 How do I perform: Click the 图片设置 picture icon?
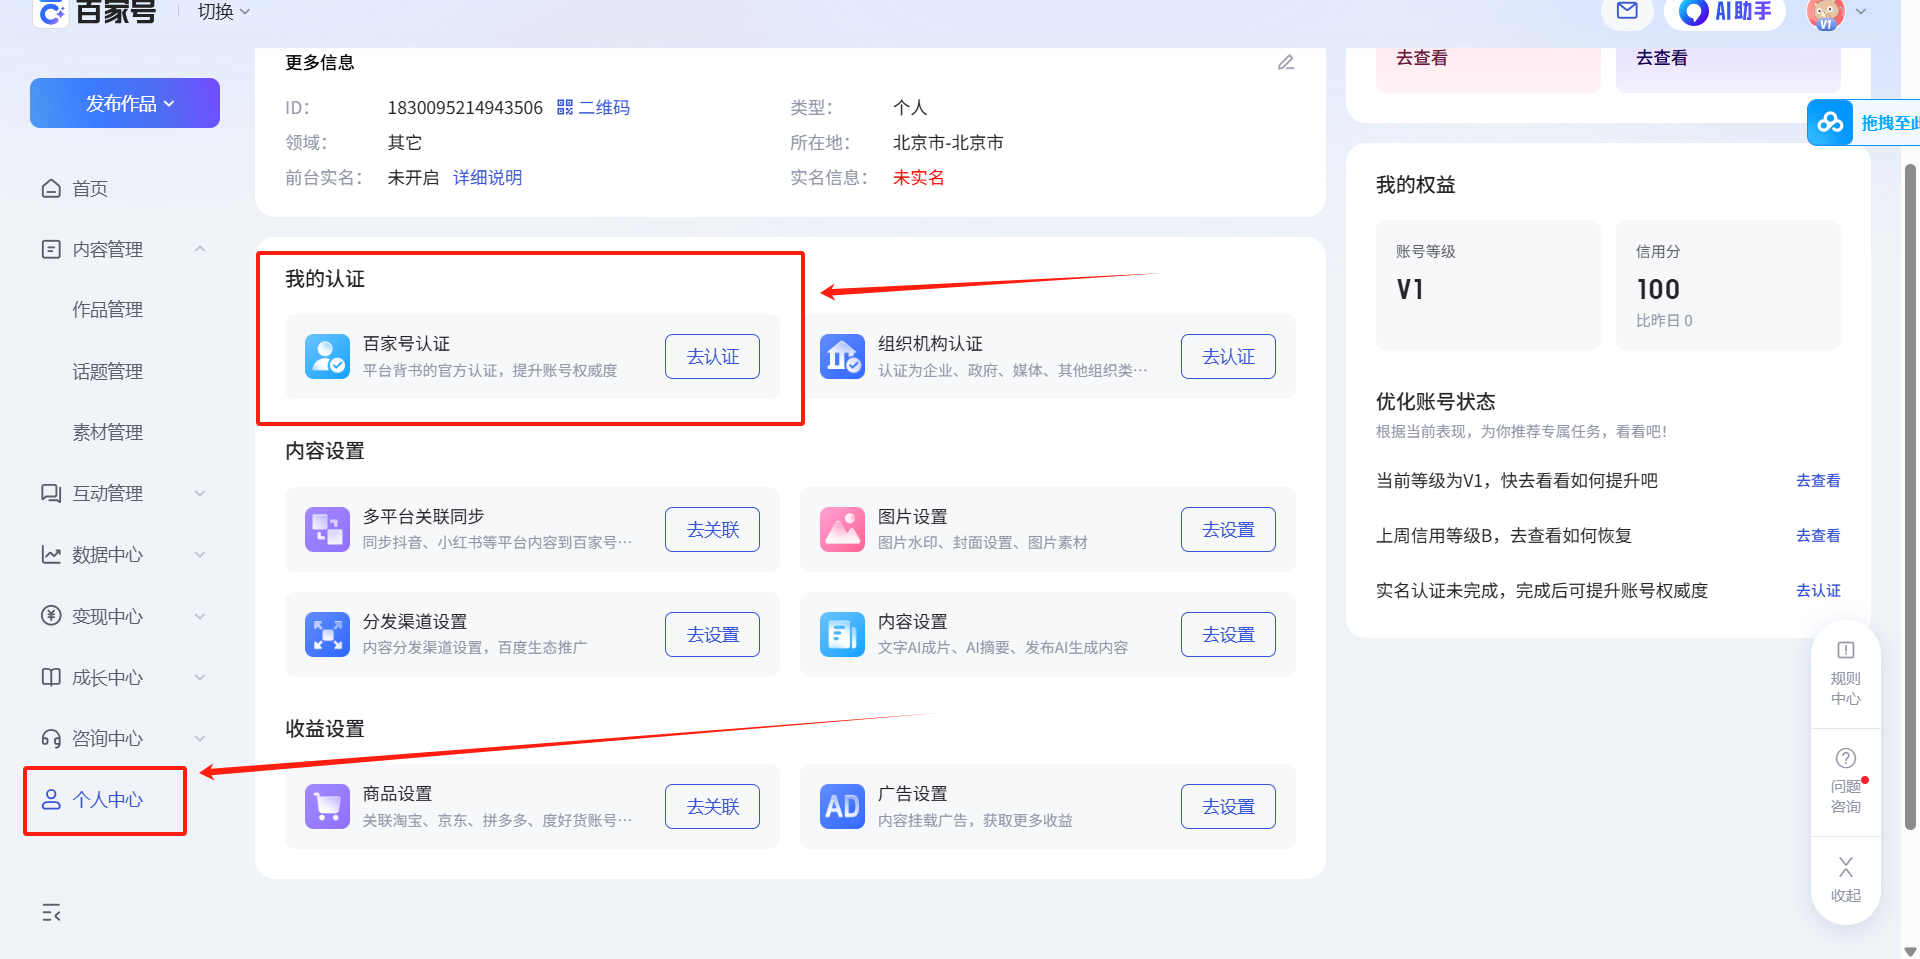click(842, 529)
